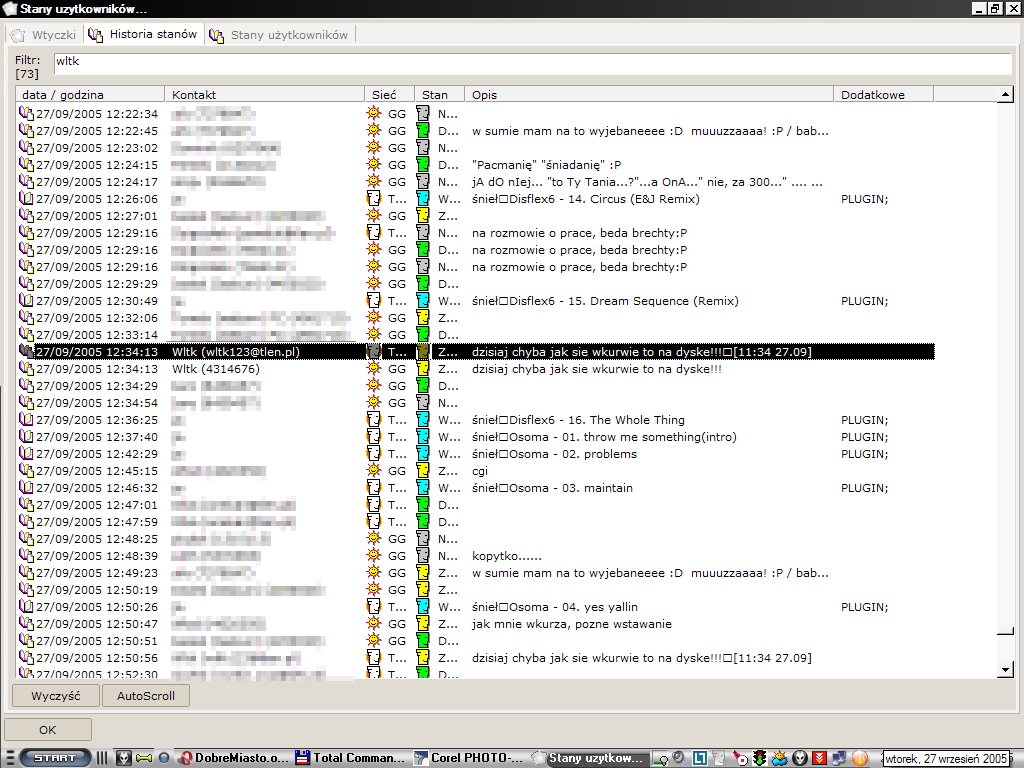Switch to Total Commander in the taskbar
This screenshot has width=1024, height=768.
pos(346,758)
